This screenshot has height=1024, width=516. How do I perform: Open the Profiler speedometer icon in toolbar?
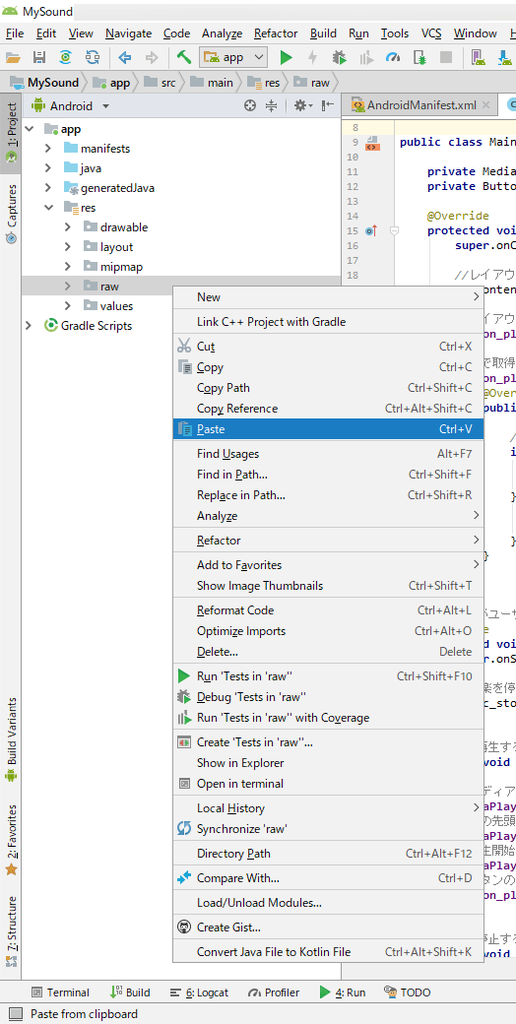coord(392,57)
